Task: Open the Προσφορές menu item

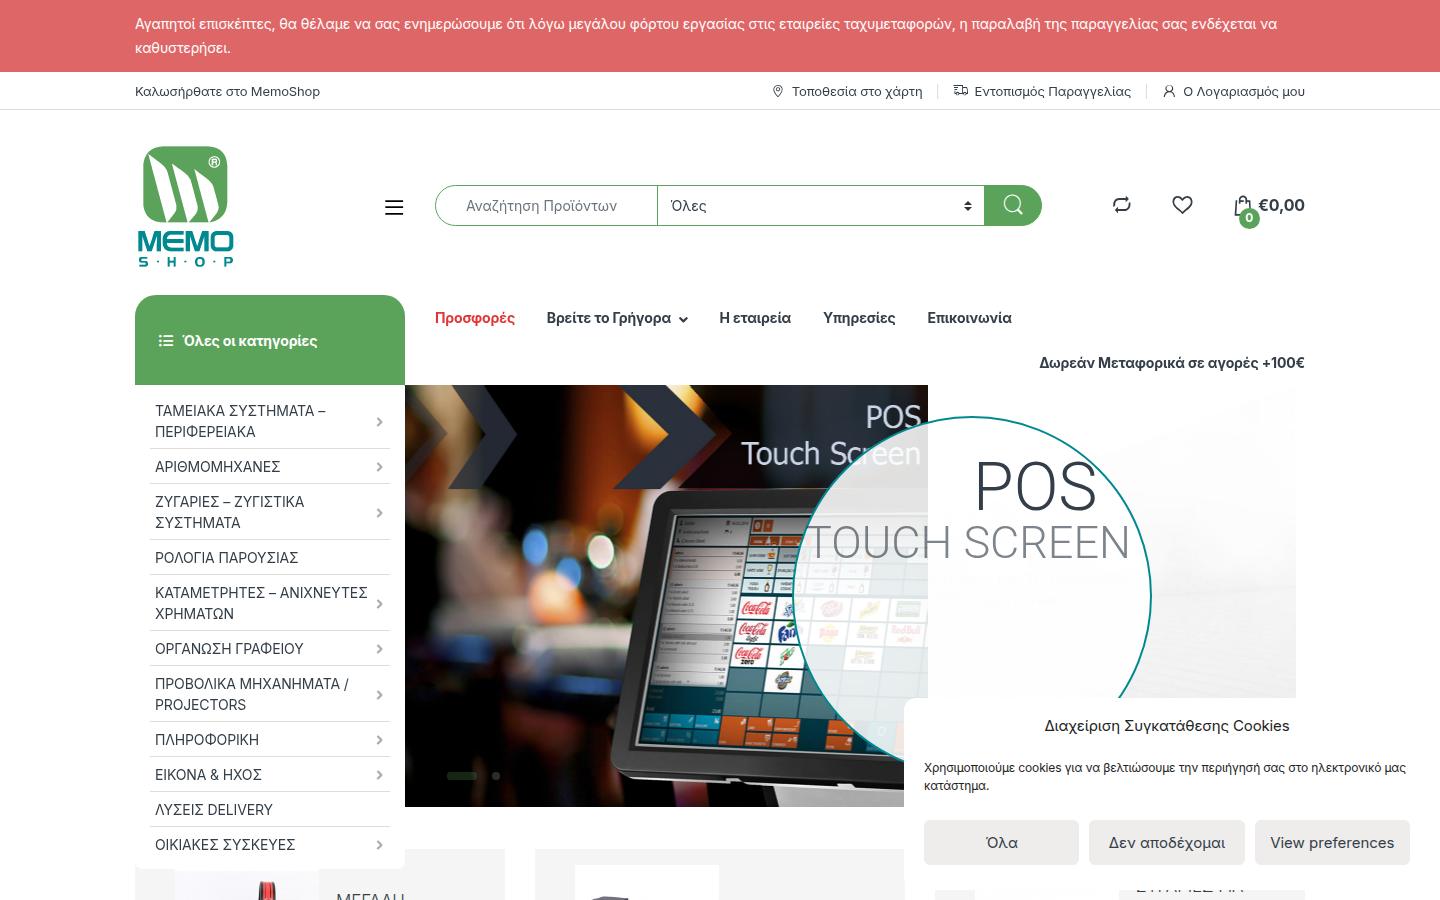Action: pyautogui.click(x=475, y=318)
